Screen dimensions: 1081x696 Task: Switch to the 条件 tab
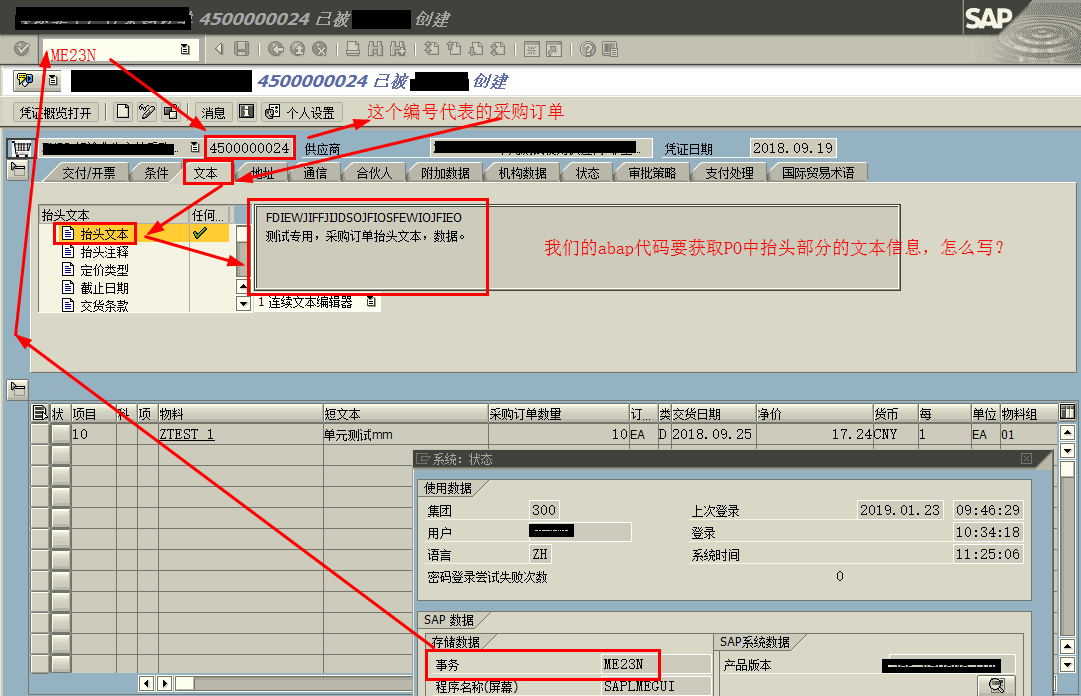click(x=156, y=173)
